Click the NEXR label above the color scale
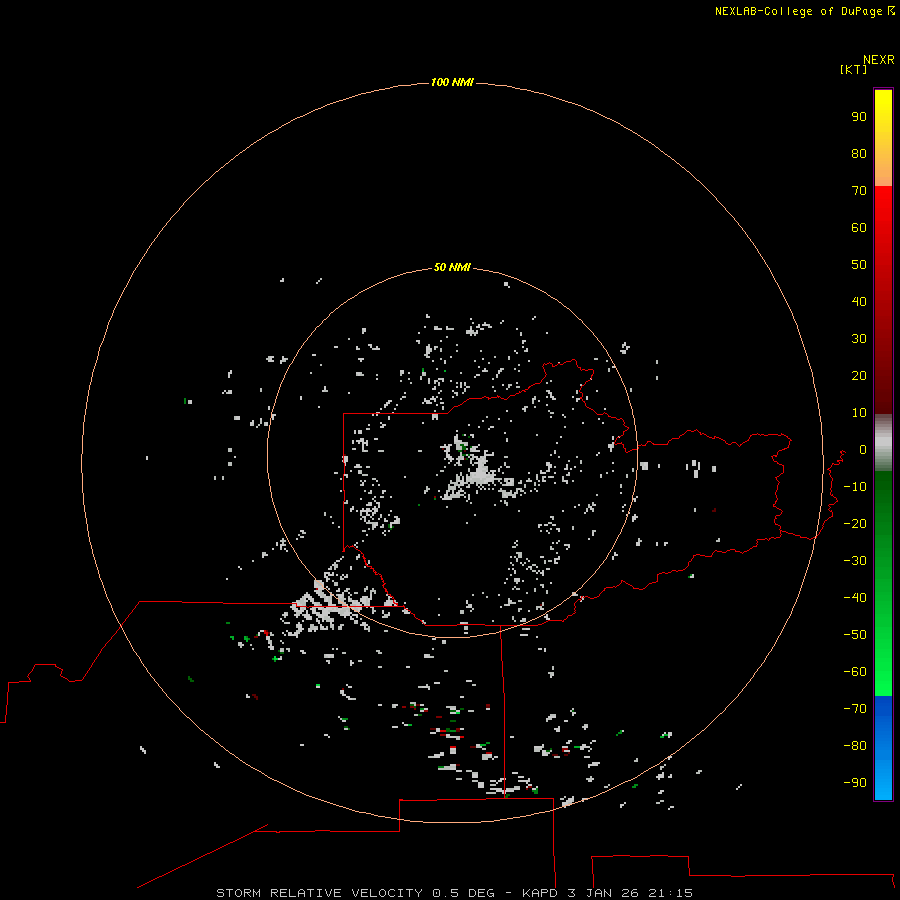 (879, 60)
